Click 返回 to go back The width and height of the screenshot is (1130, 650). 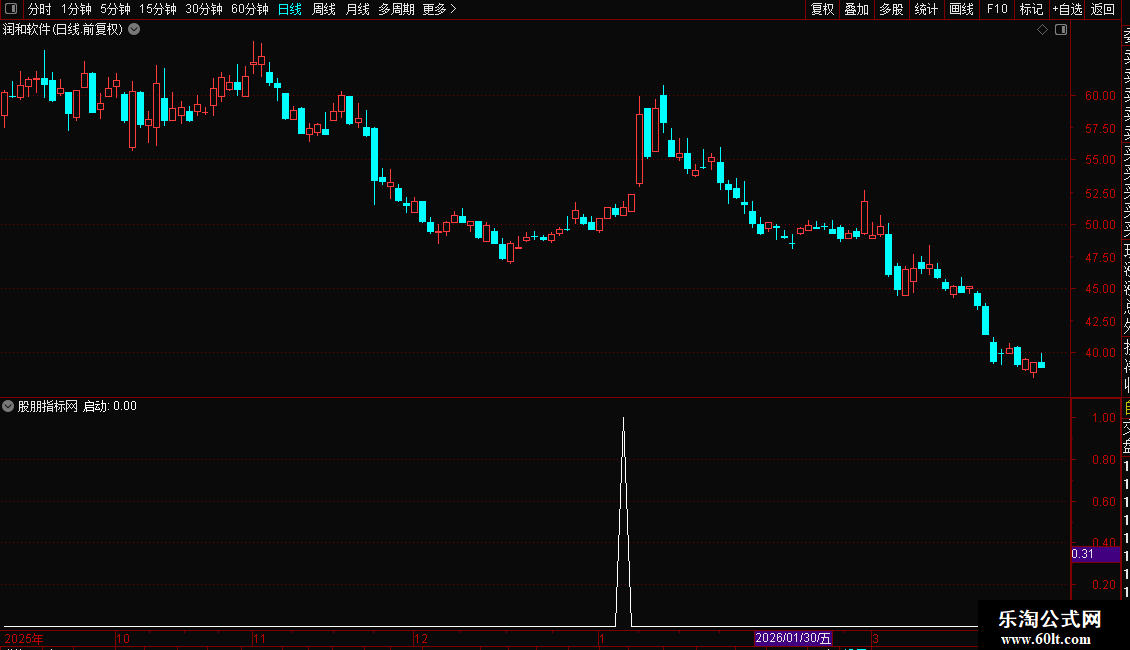pyautogui.click(x=1103, y=9)
